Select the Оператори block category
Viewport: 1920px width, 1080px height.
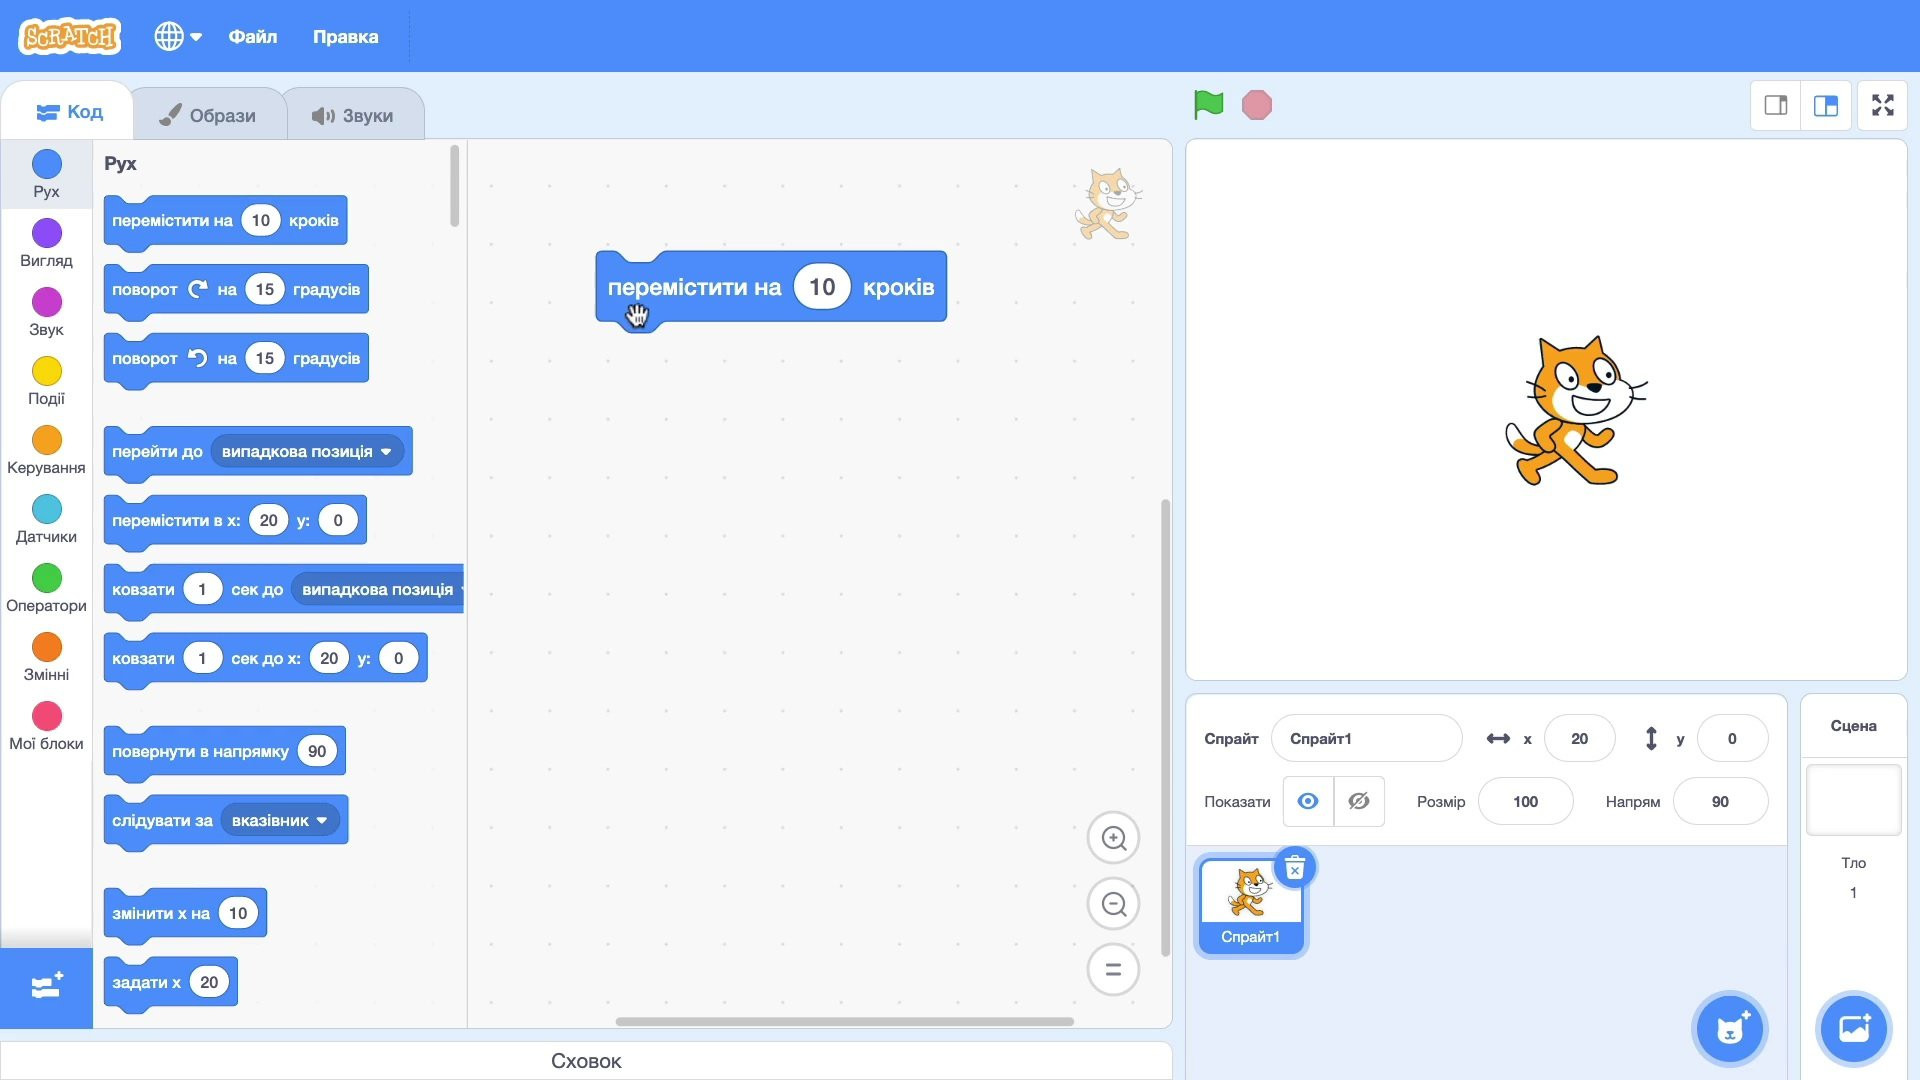pos(46,588)
